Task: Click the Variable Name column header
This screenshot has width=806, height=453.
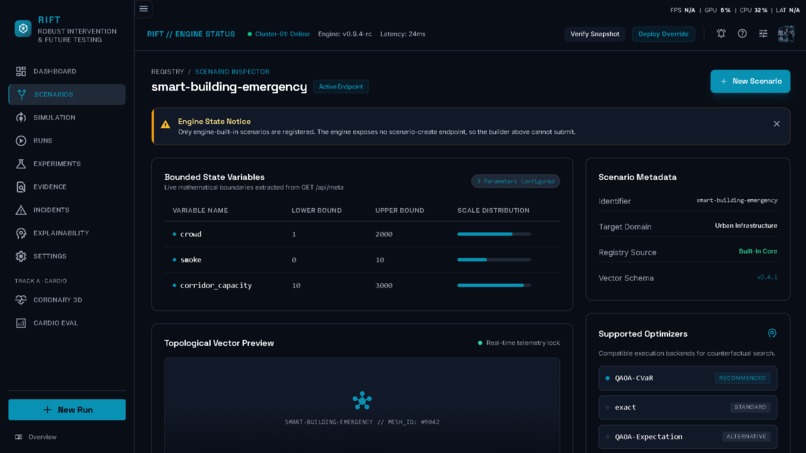Action: [200, 210]
